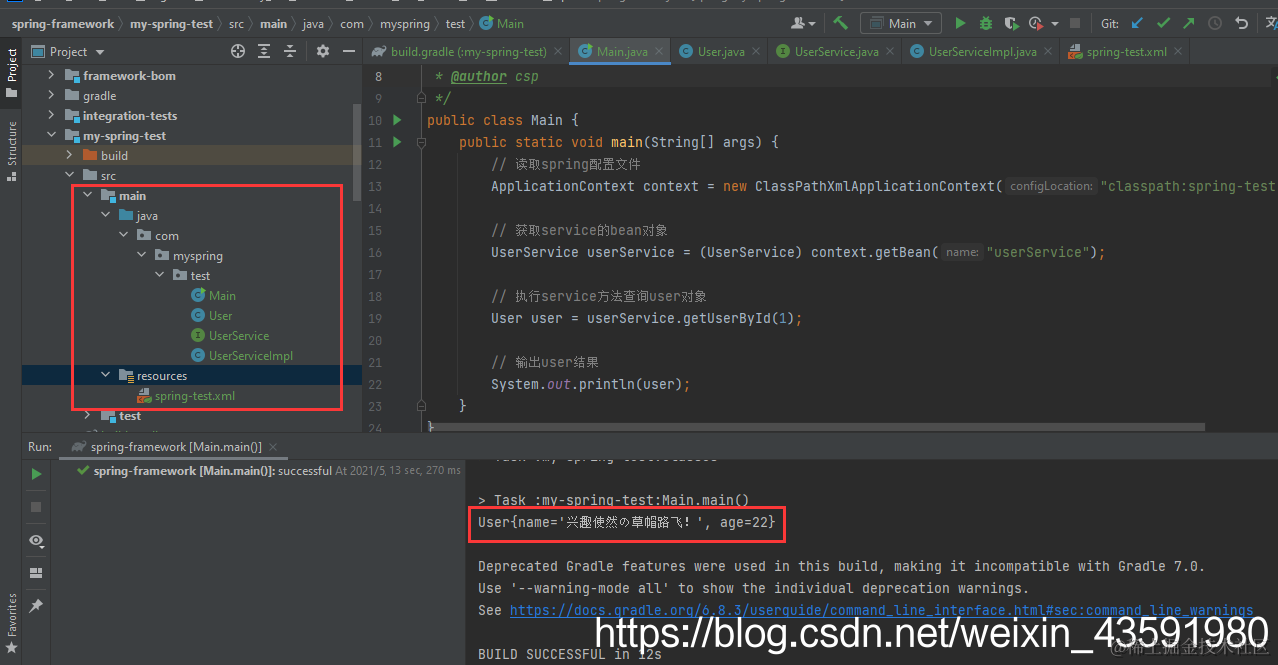Commit changes with the Git checkmark icon
Screen dimensions: 1278x665
[1163, 23]
